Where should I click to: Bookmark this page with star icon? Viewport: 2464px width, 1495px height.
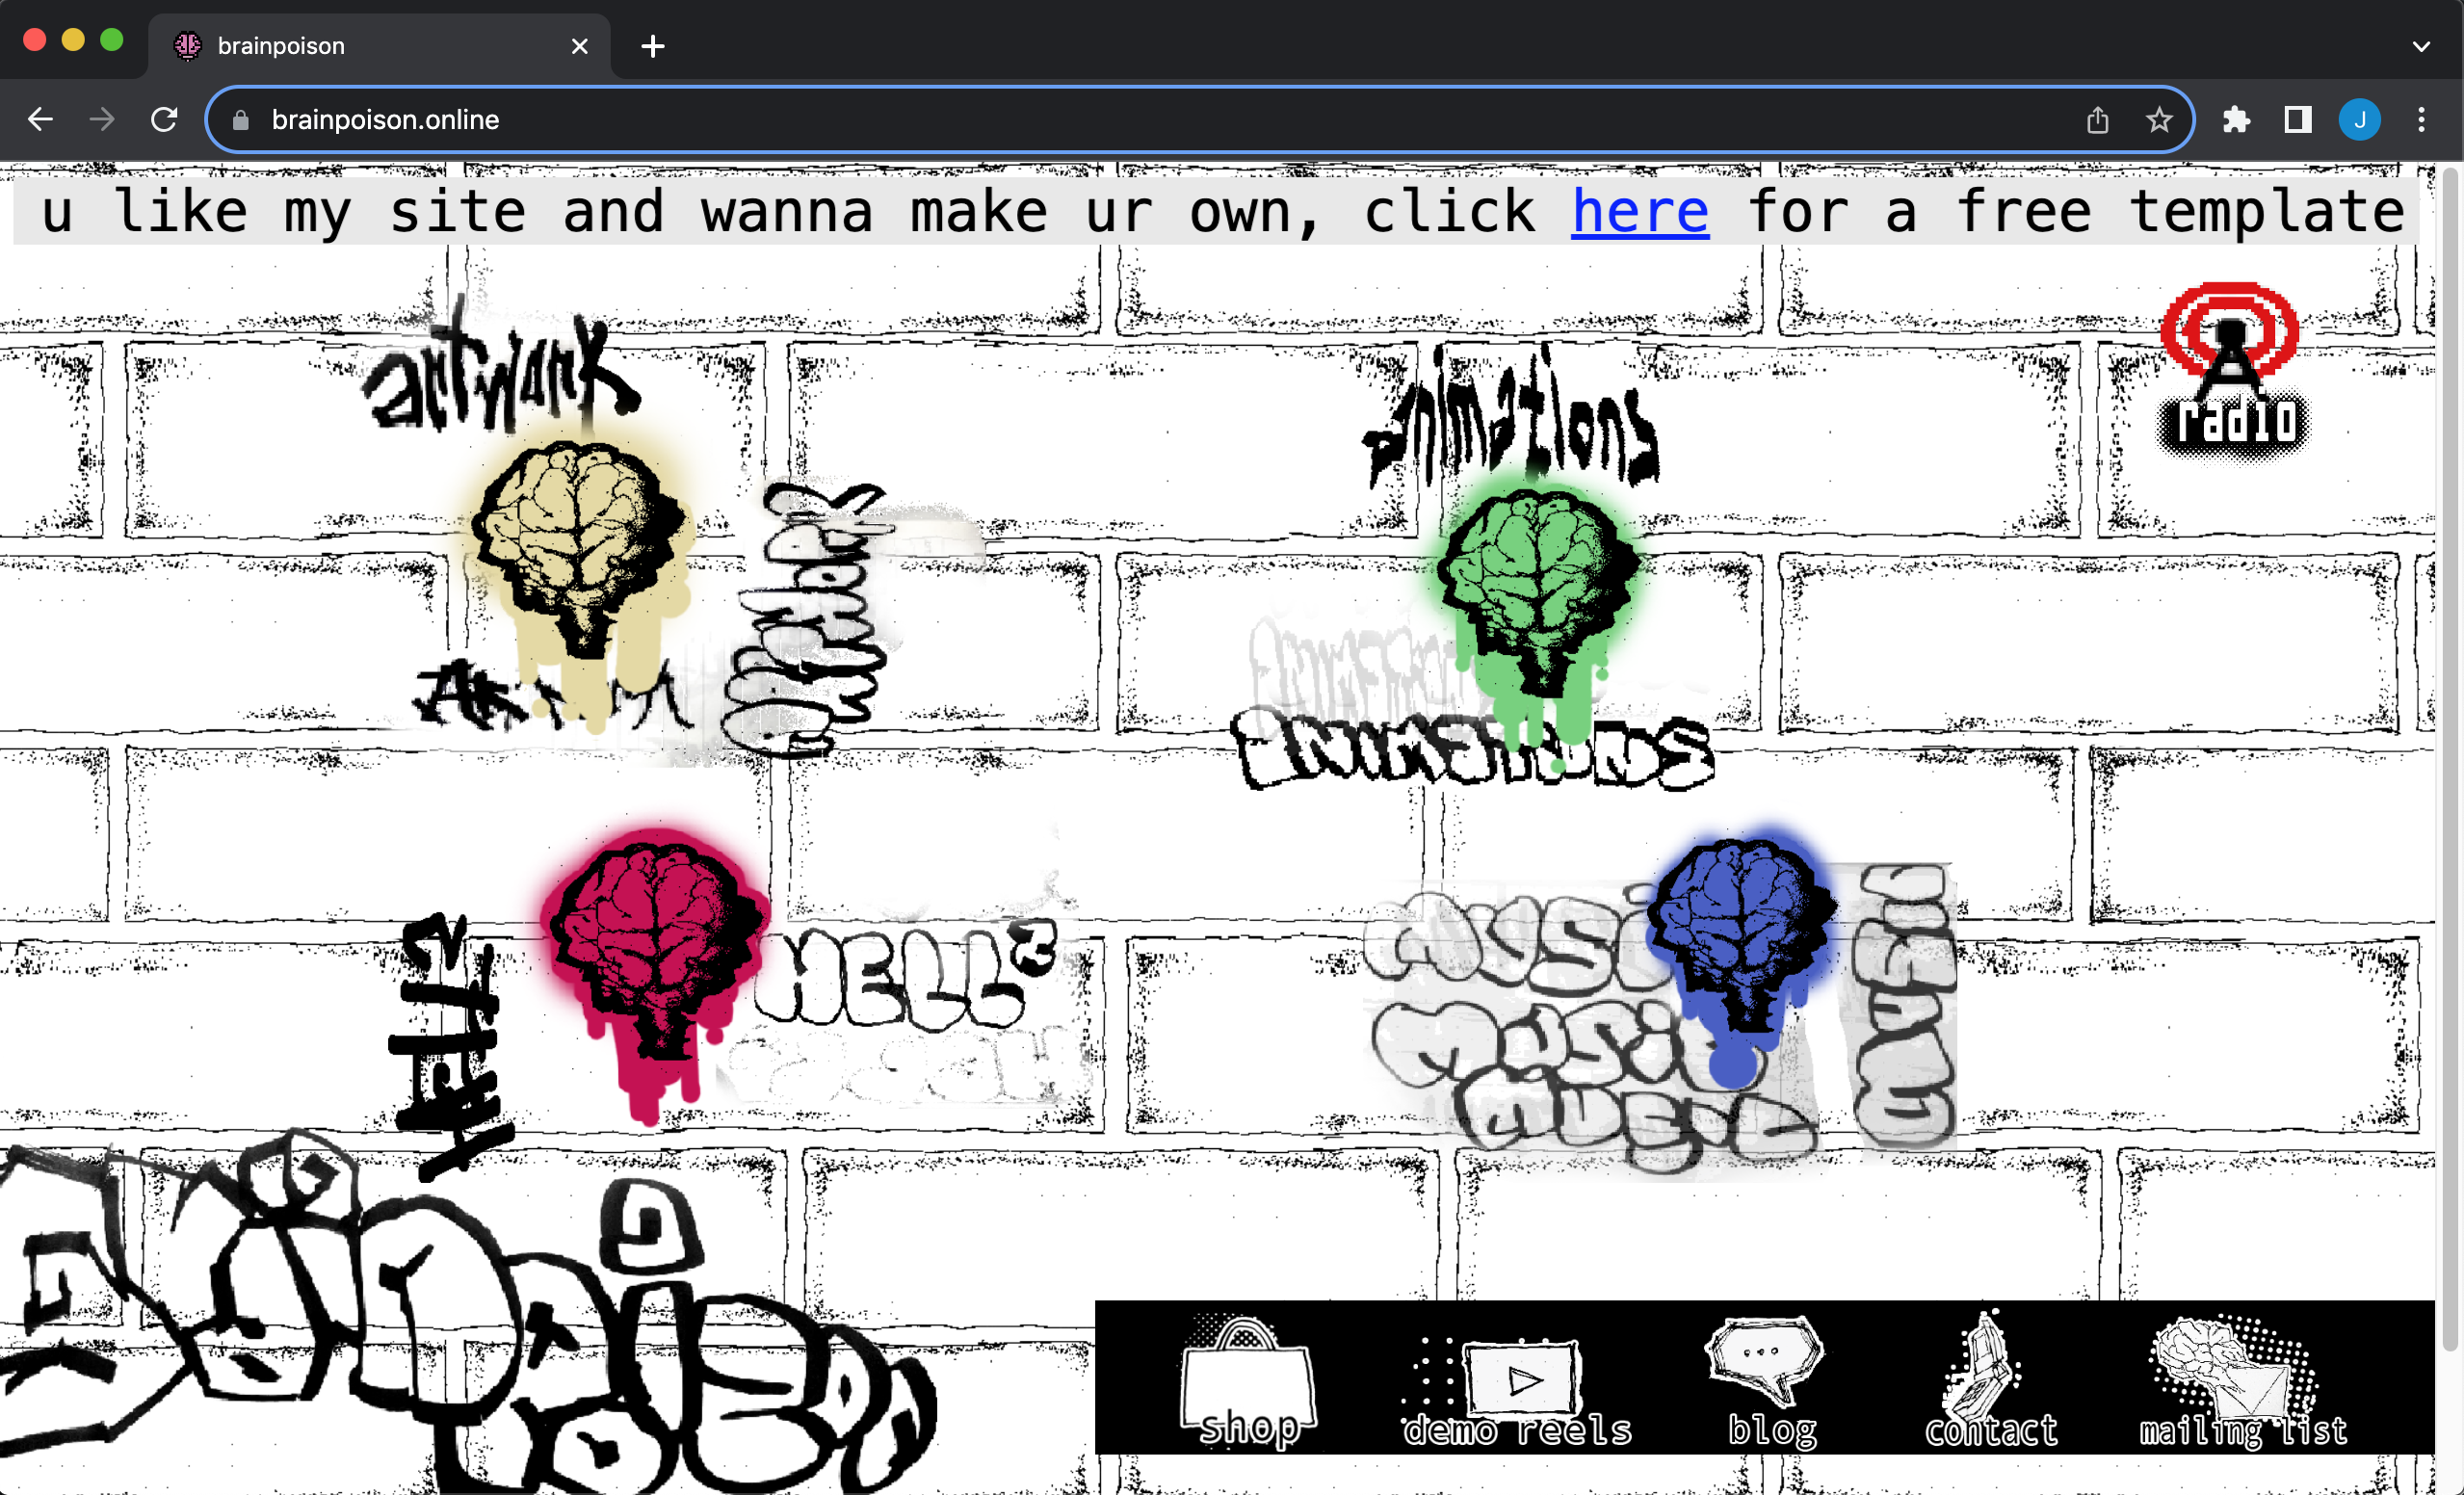point(2159,120)
